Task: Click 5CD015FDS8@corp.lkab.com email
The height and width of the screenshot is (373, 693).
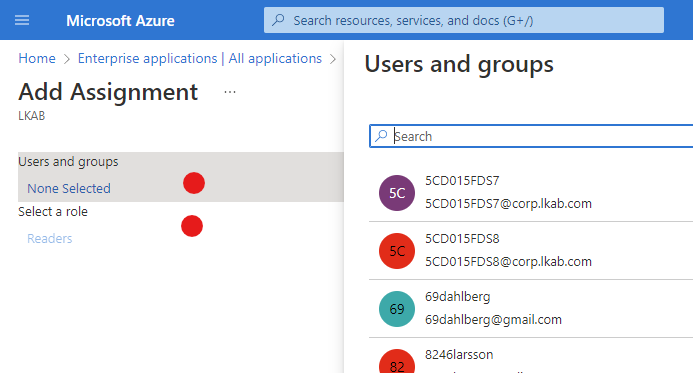Action: tap(508, 262)
